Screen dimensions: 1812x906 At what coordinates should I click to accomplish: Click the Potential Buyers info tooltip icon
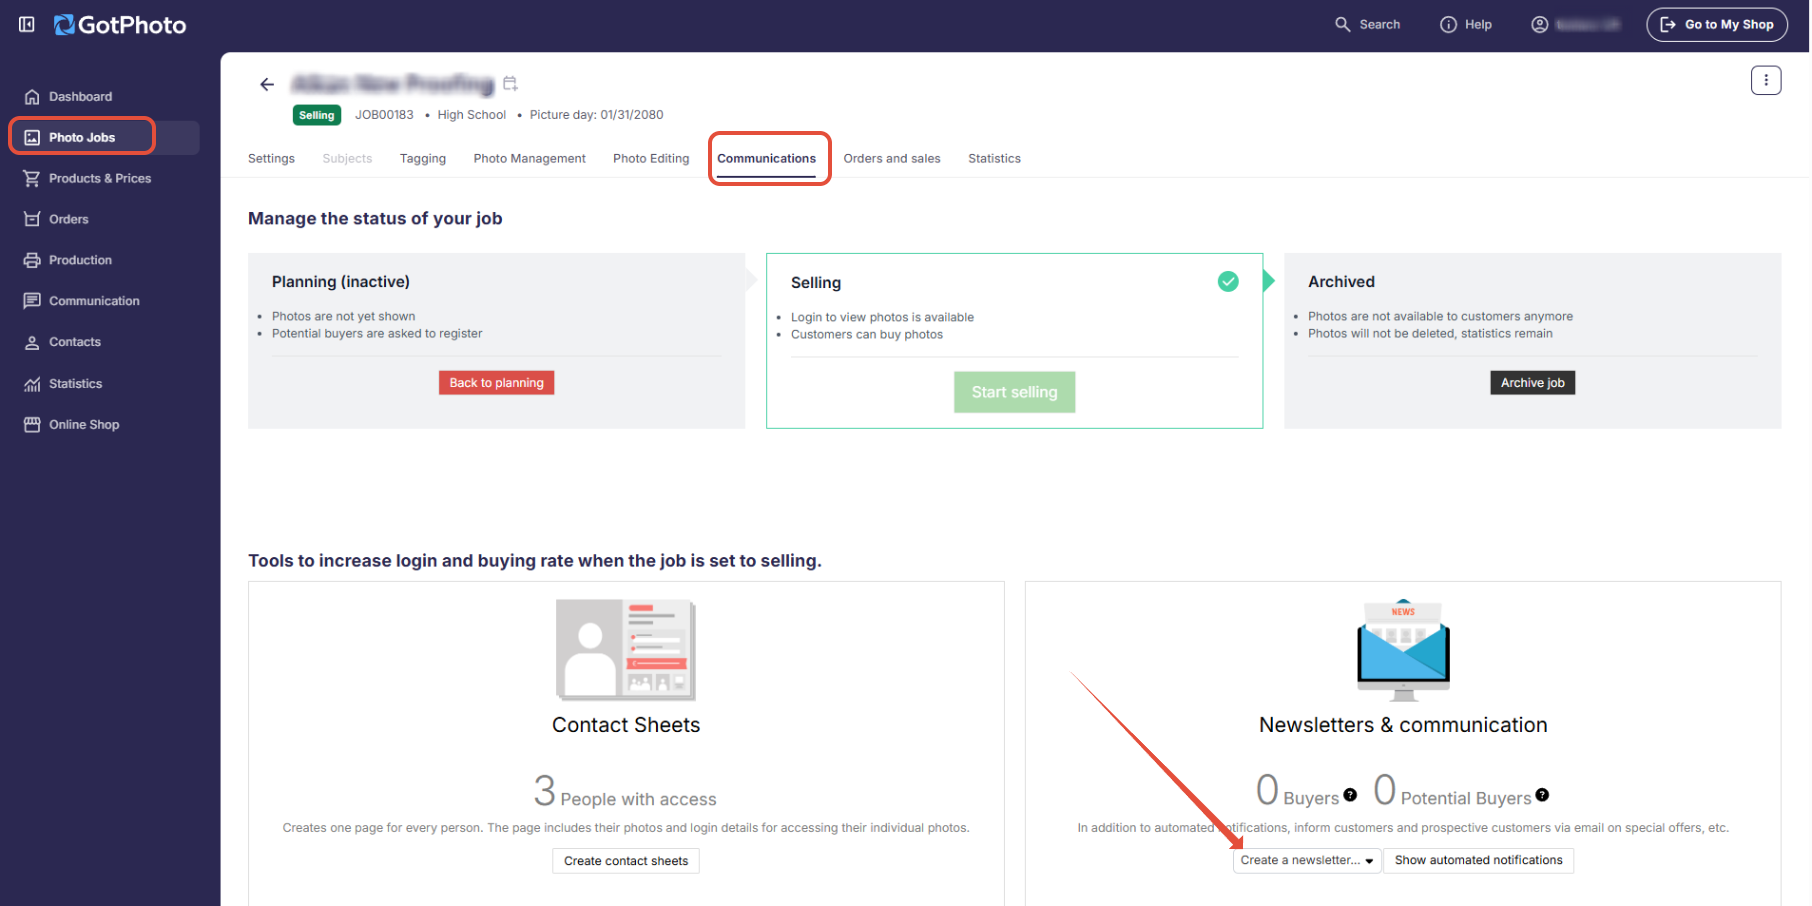1542,795
